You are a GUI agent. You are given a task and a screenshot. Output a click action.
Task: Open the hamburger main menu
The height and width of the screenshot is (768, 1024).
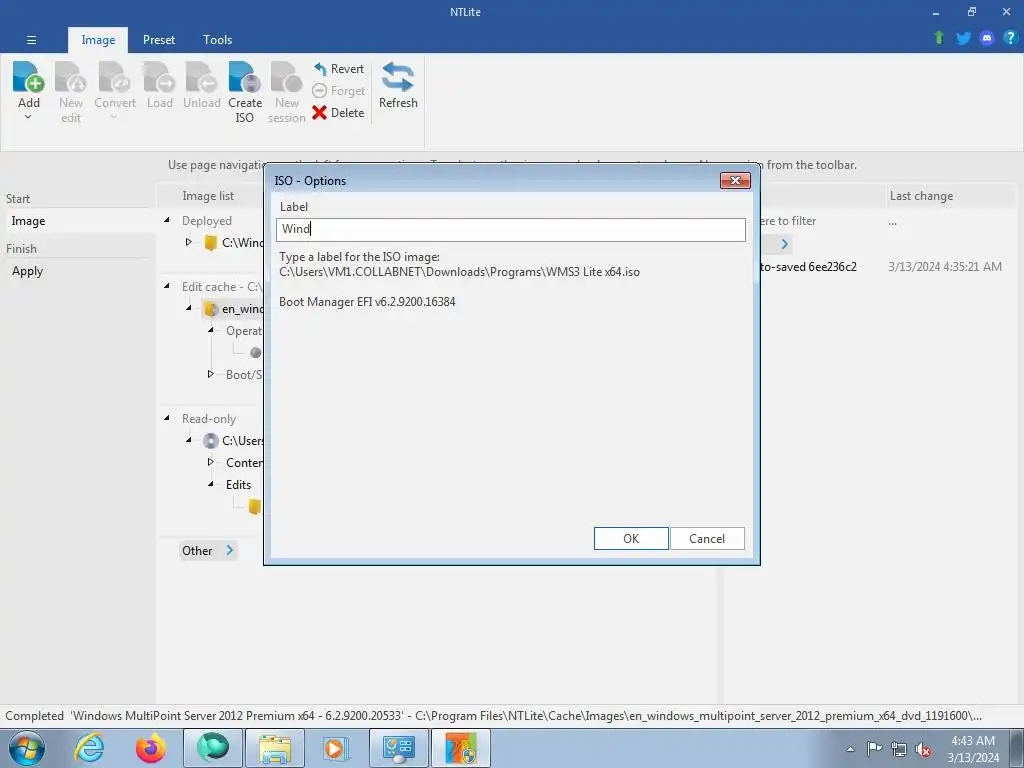(31, 40)
